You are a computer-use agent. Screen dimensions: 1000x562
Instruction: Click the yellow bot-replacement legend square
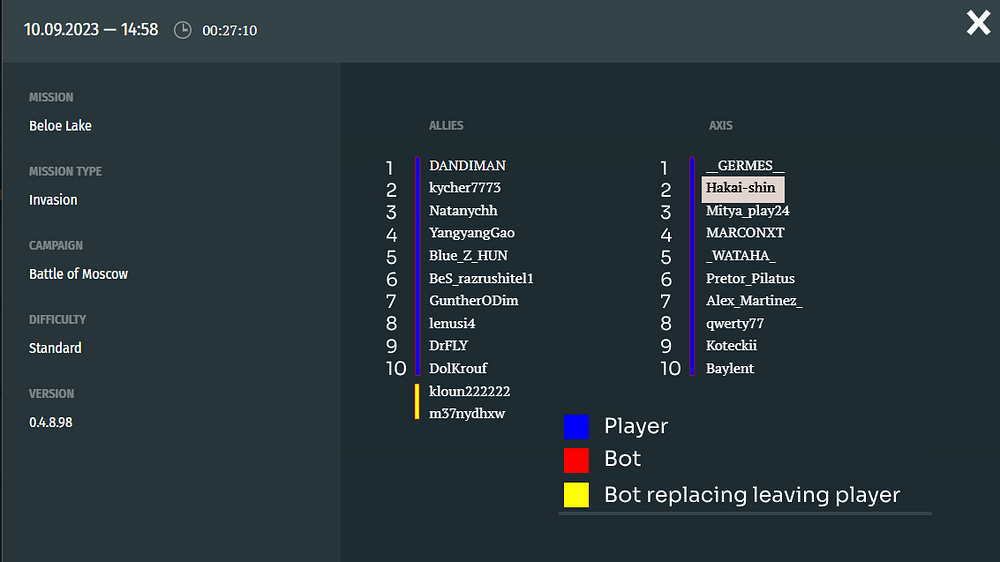[576, 495]
